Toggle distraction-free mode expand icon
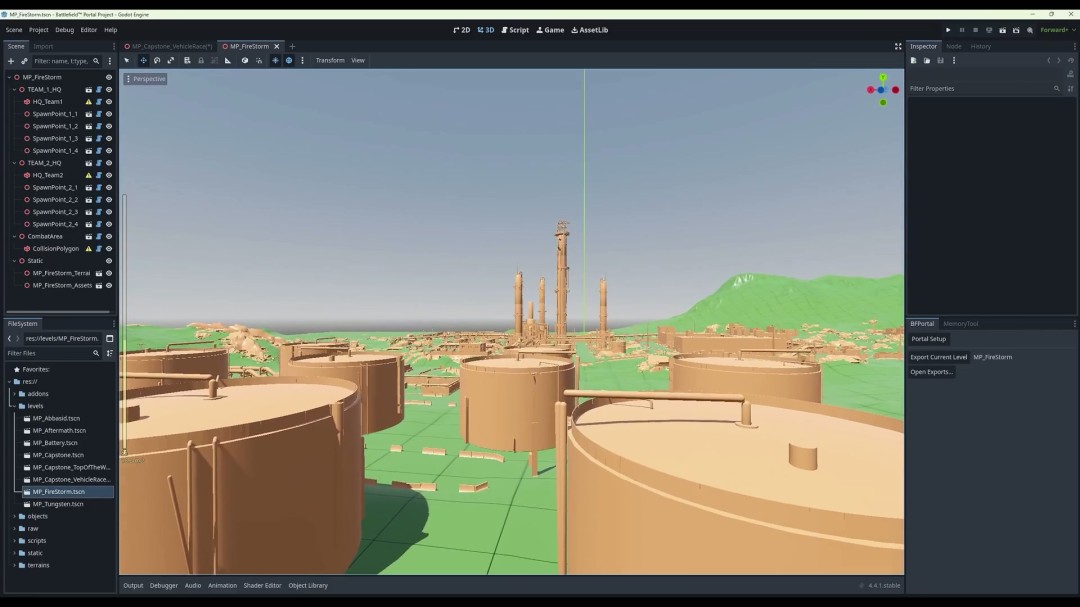Viewport: 1080px width, 607px height. tap(898, 46)
